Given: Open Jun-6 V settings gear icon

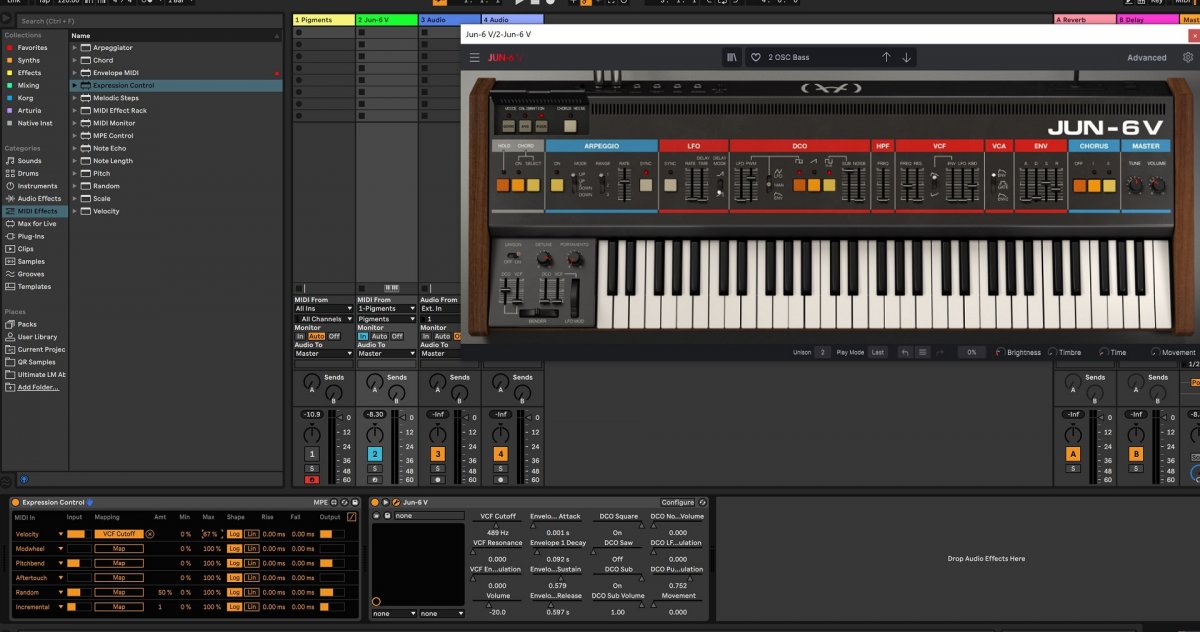Looking at the screenshot, I should pyautogui.click(x=1188, y=57).
